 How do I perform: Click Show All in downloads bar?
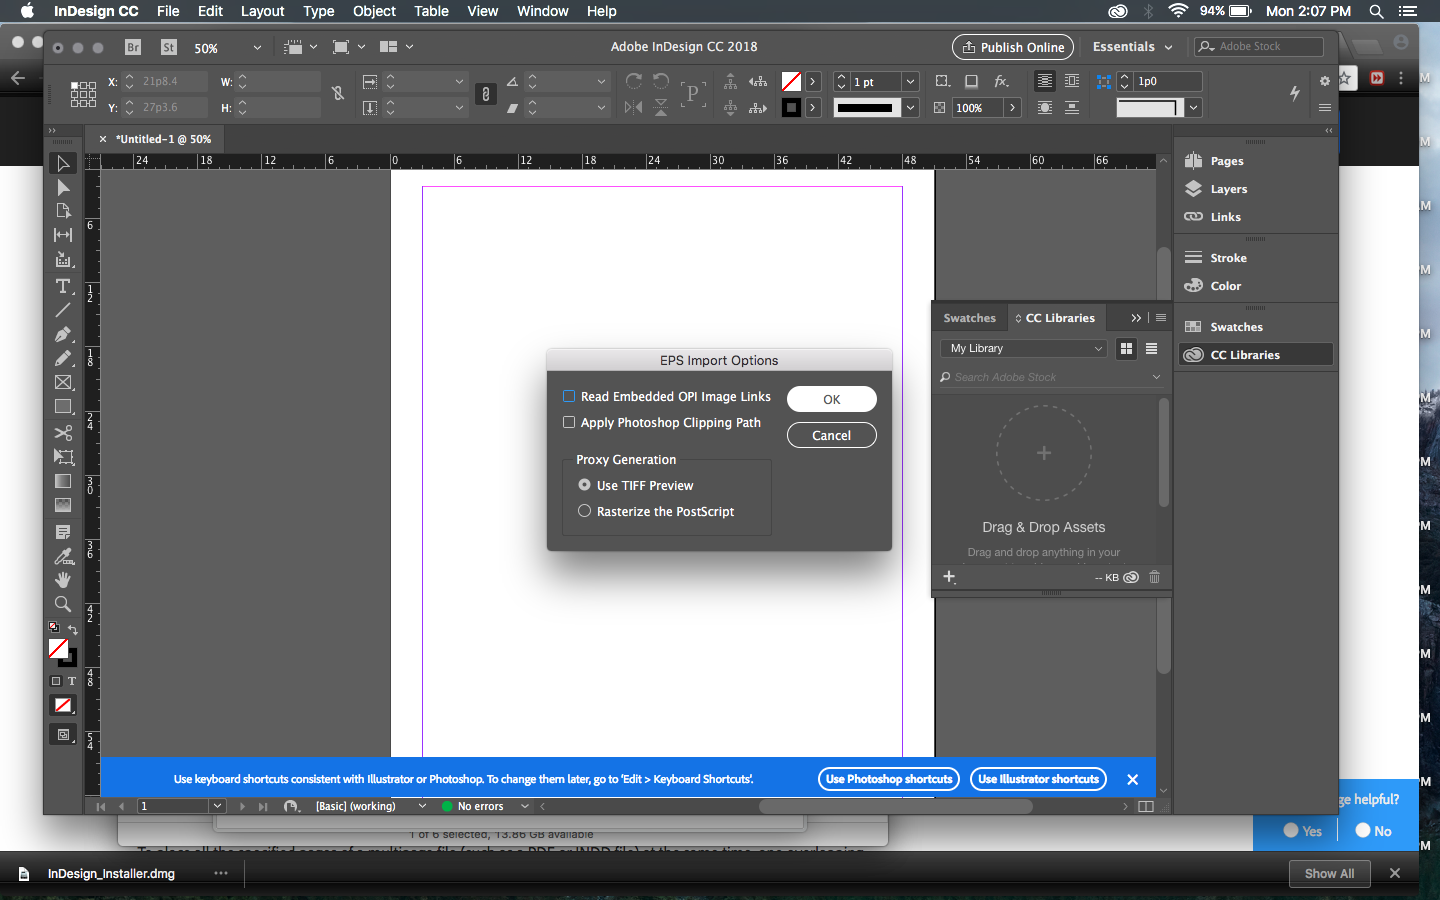[x=1329, y=873]
